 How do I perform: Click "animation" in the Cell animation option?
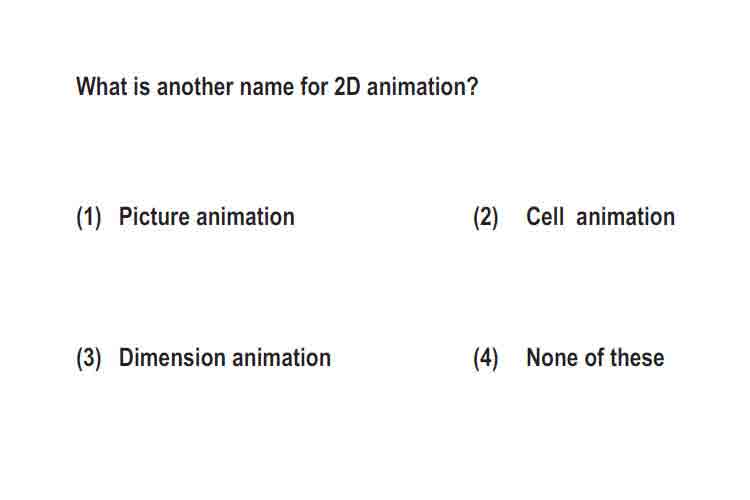626,217
